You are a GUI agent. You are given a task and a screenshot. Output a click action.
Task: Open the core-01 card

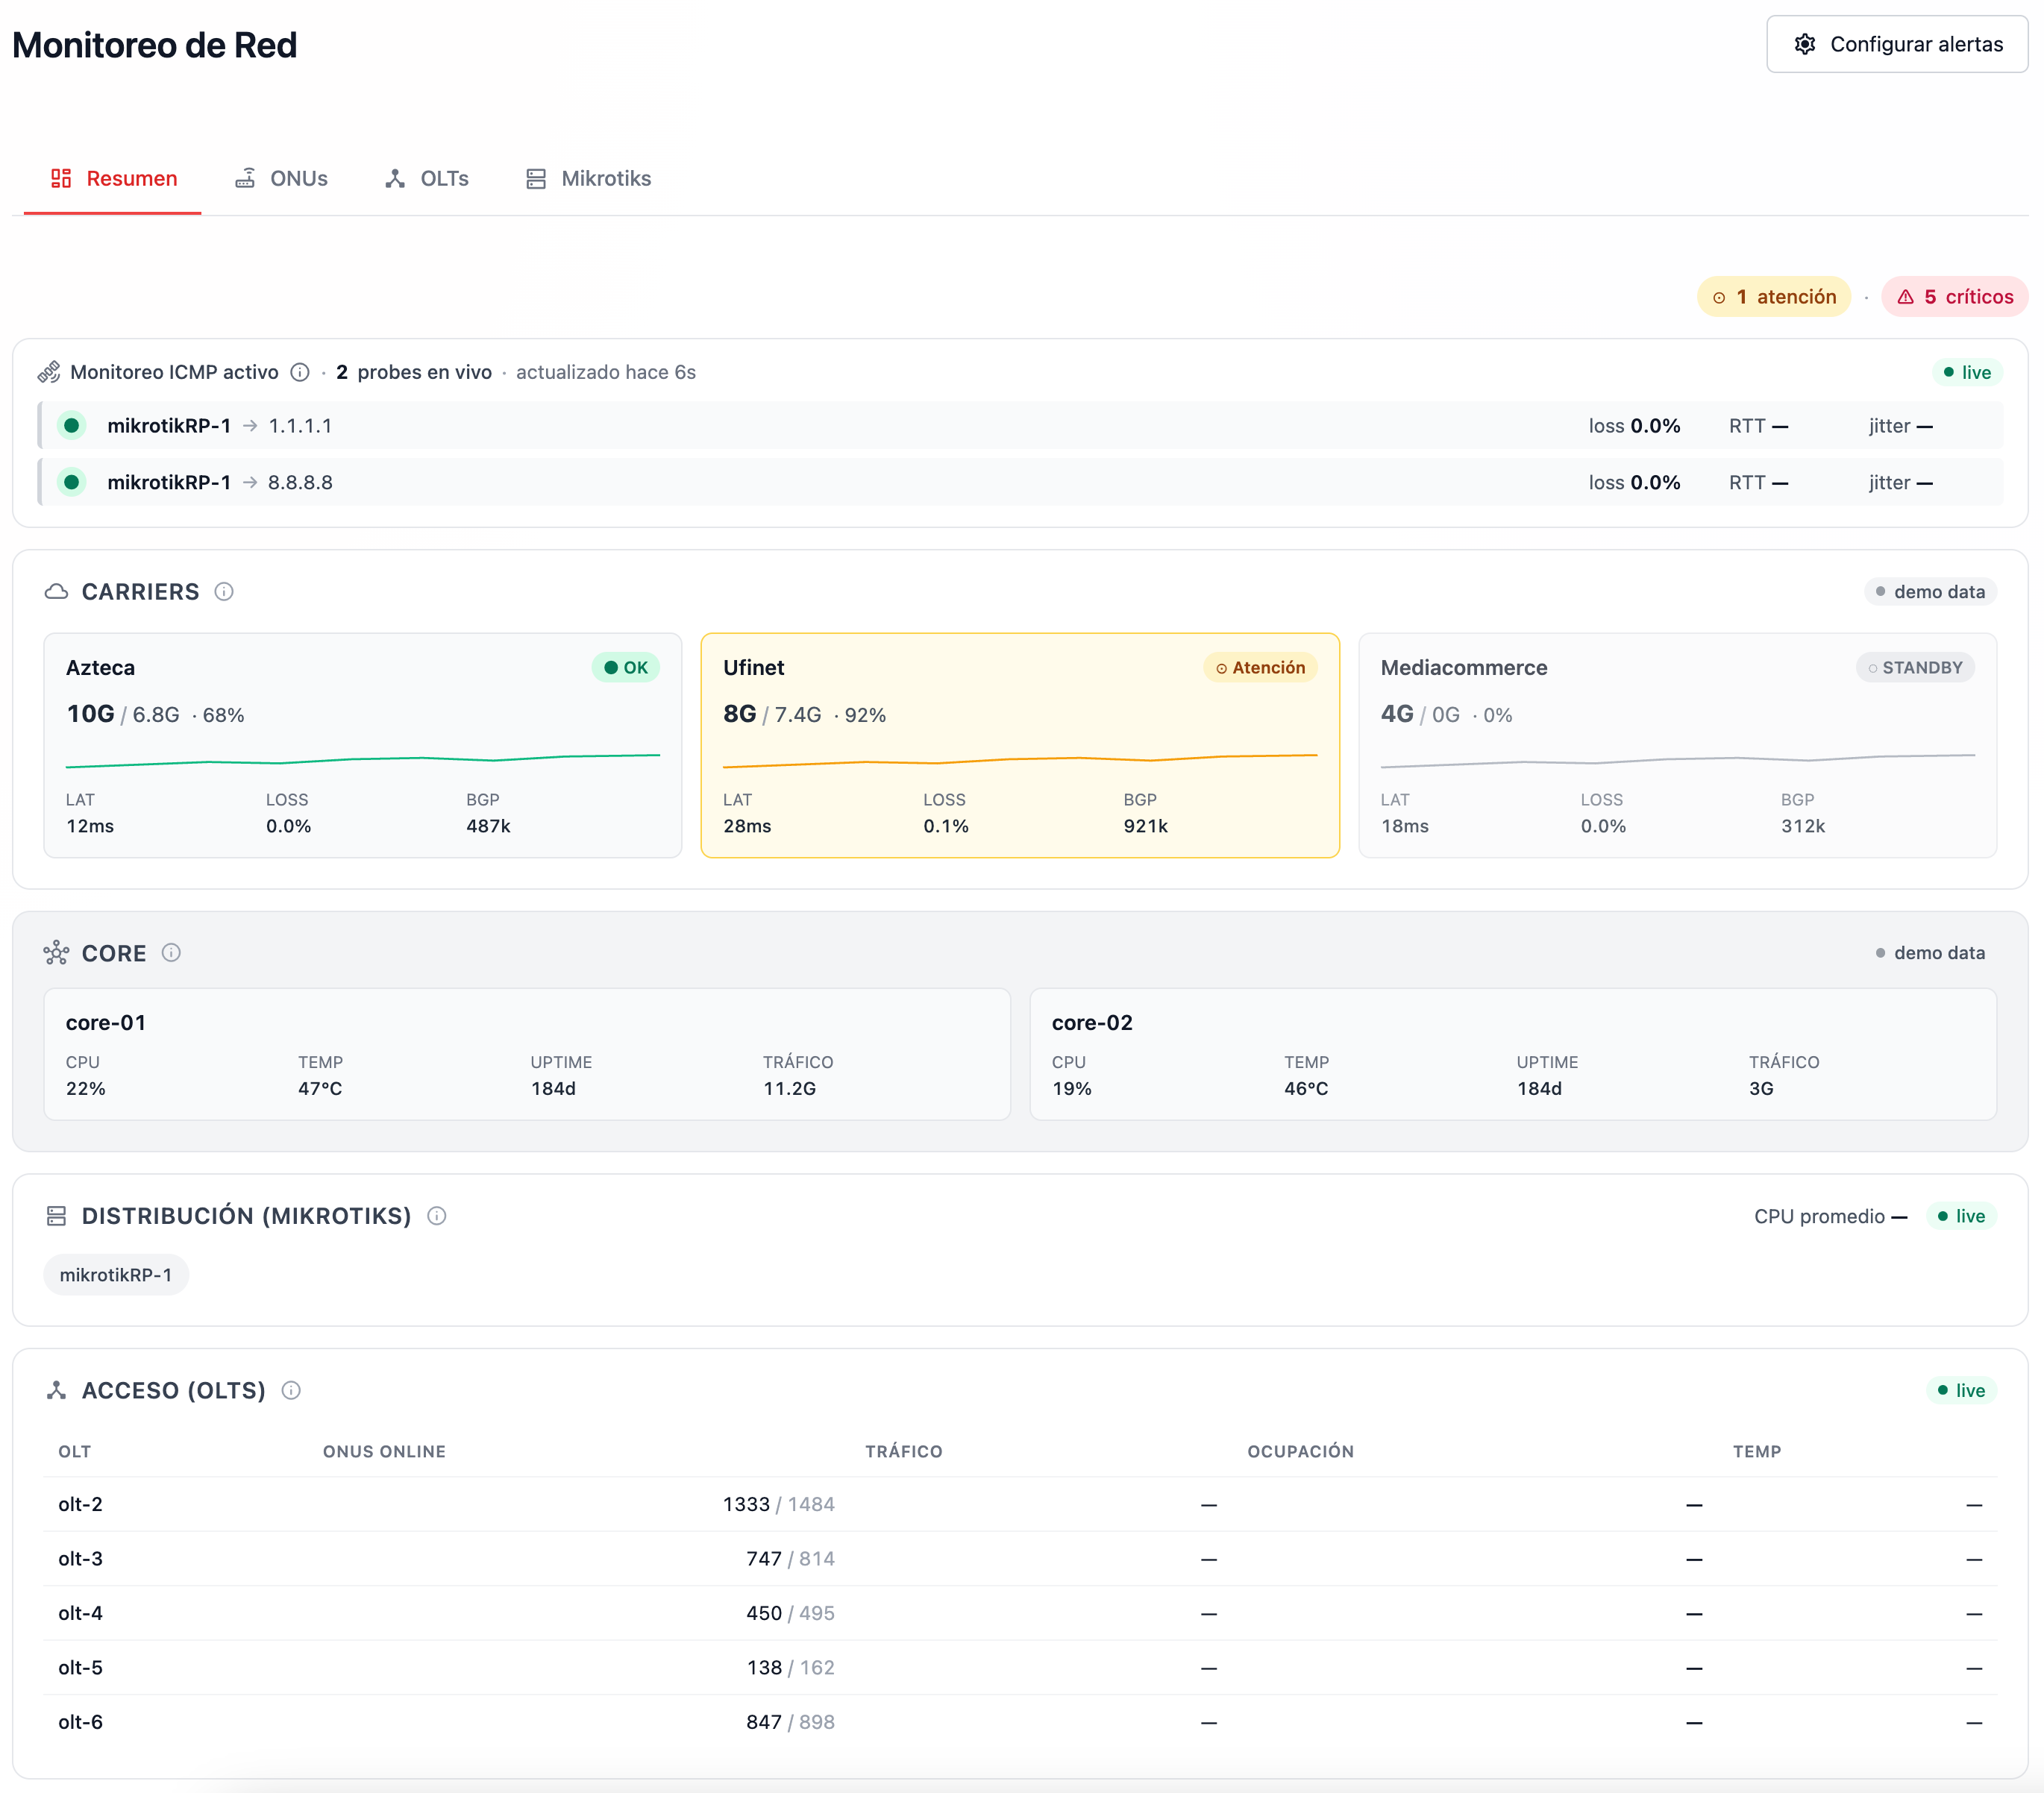tap(527, 1054)
